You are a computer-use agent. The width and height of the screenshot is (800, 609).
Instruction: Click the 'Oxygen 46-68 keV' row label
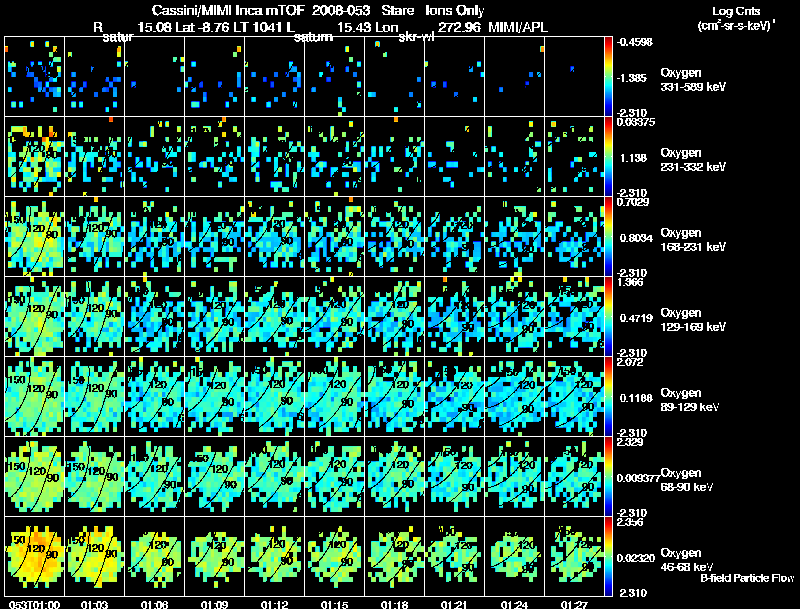coord(687,560)
